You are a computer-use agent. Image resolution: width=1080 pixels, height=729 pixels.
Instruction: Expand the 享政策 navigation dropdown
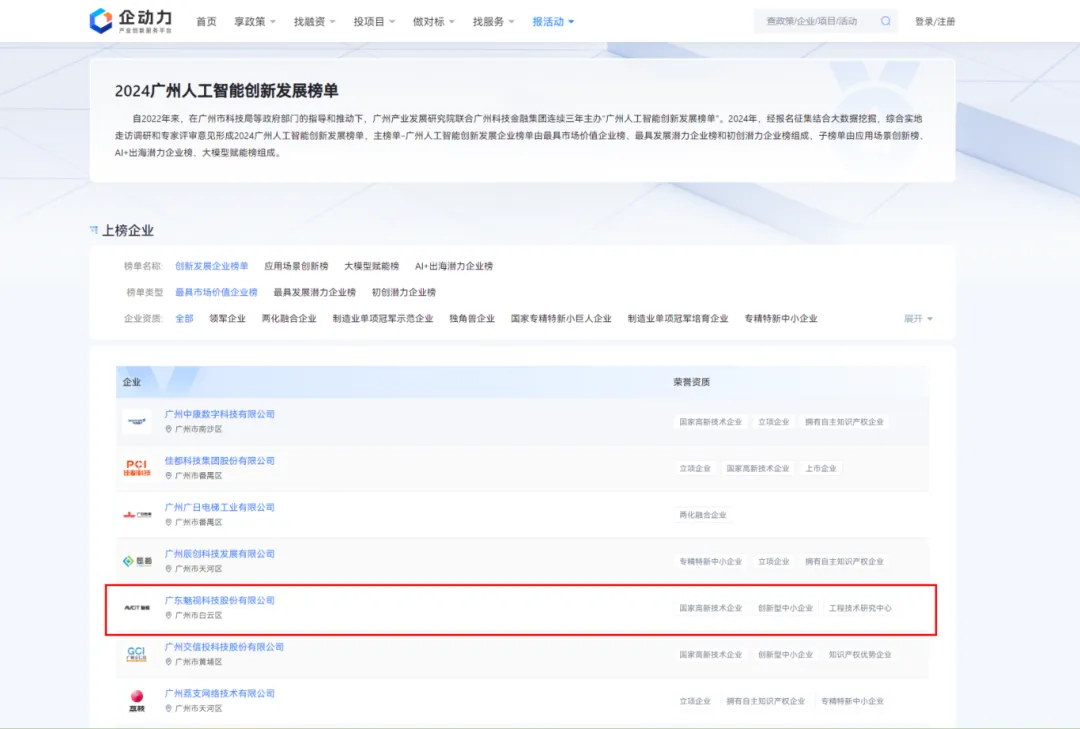pos(255,21)
